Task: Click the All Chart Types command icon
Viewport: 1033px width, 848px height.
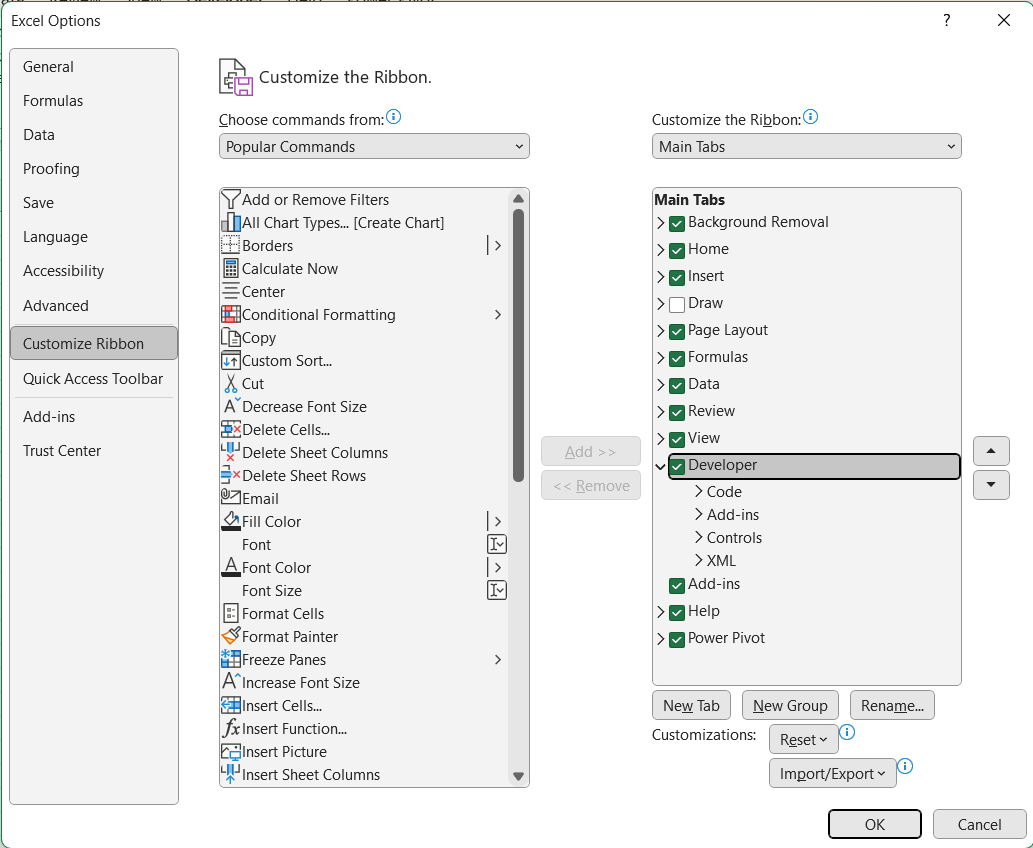Action: (x=231, y=223)
